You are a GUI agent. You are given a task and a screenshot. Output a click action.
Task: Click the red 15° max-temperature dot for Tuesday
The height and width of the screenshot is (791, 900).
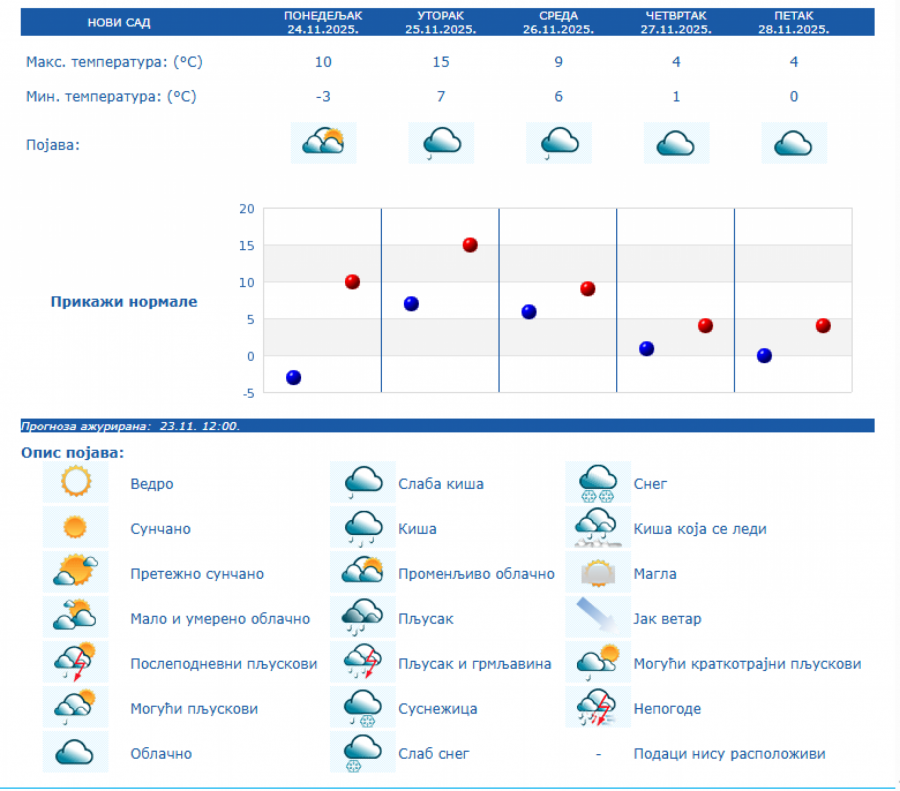point(470,245)
